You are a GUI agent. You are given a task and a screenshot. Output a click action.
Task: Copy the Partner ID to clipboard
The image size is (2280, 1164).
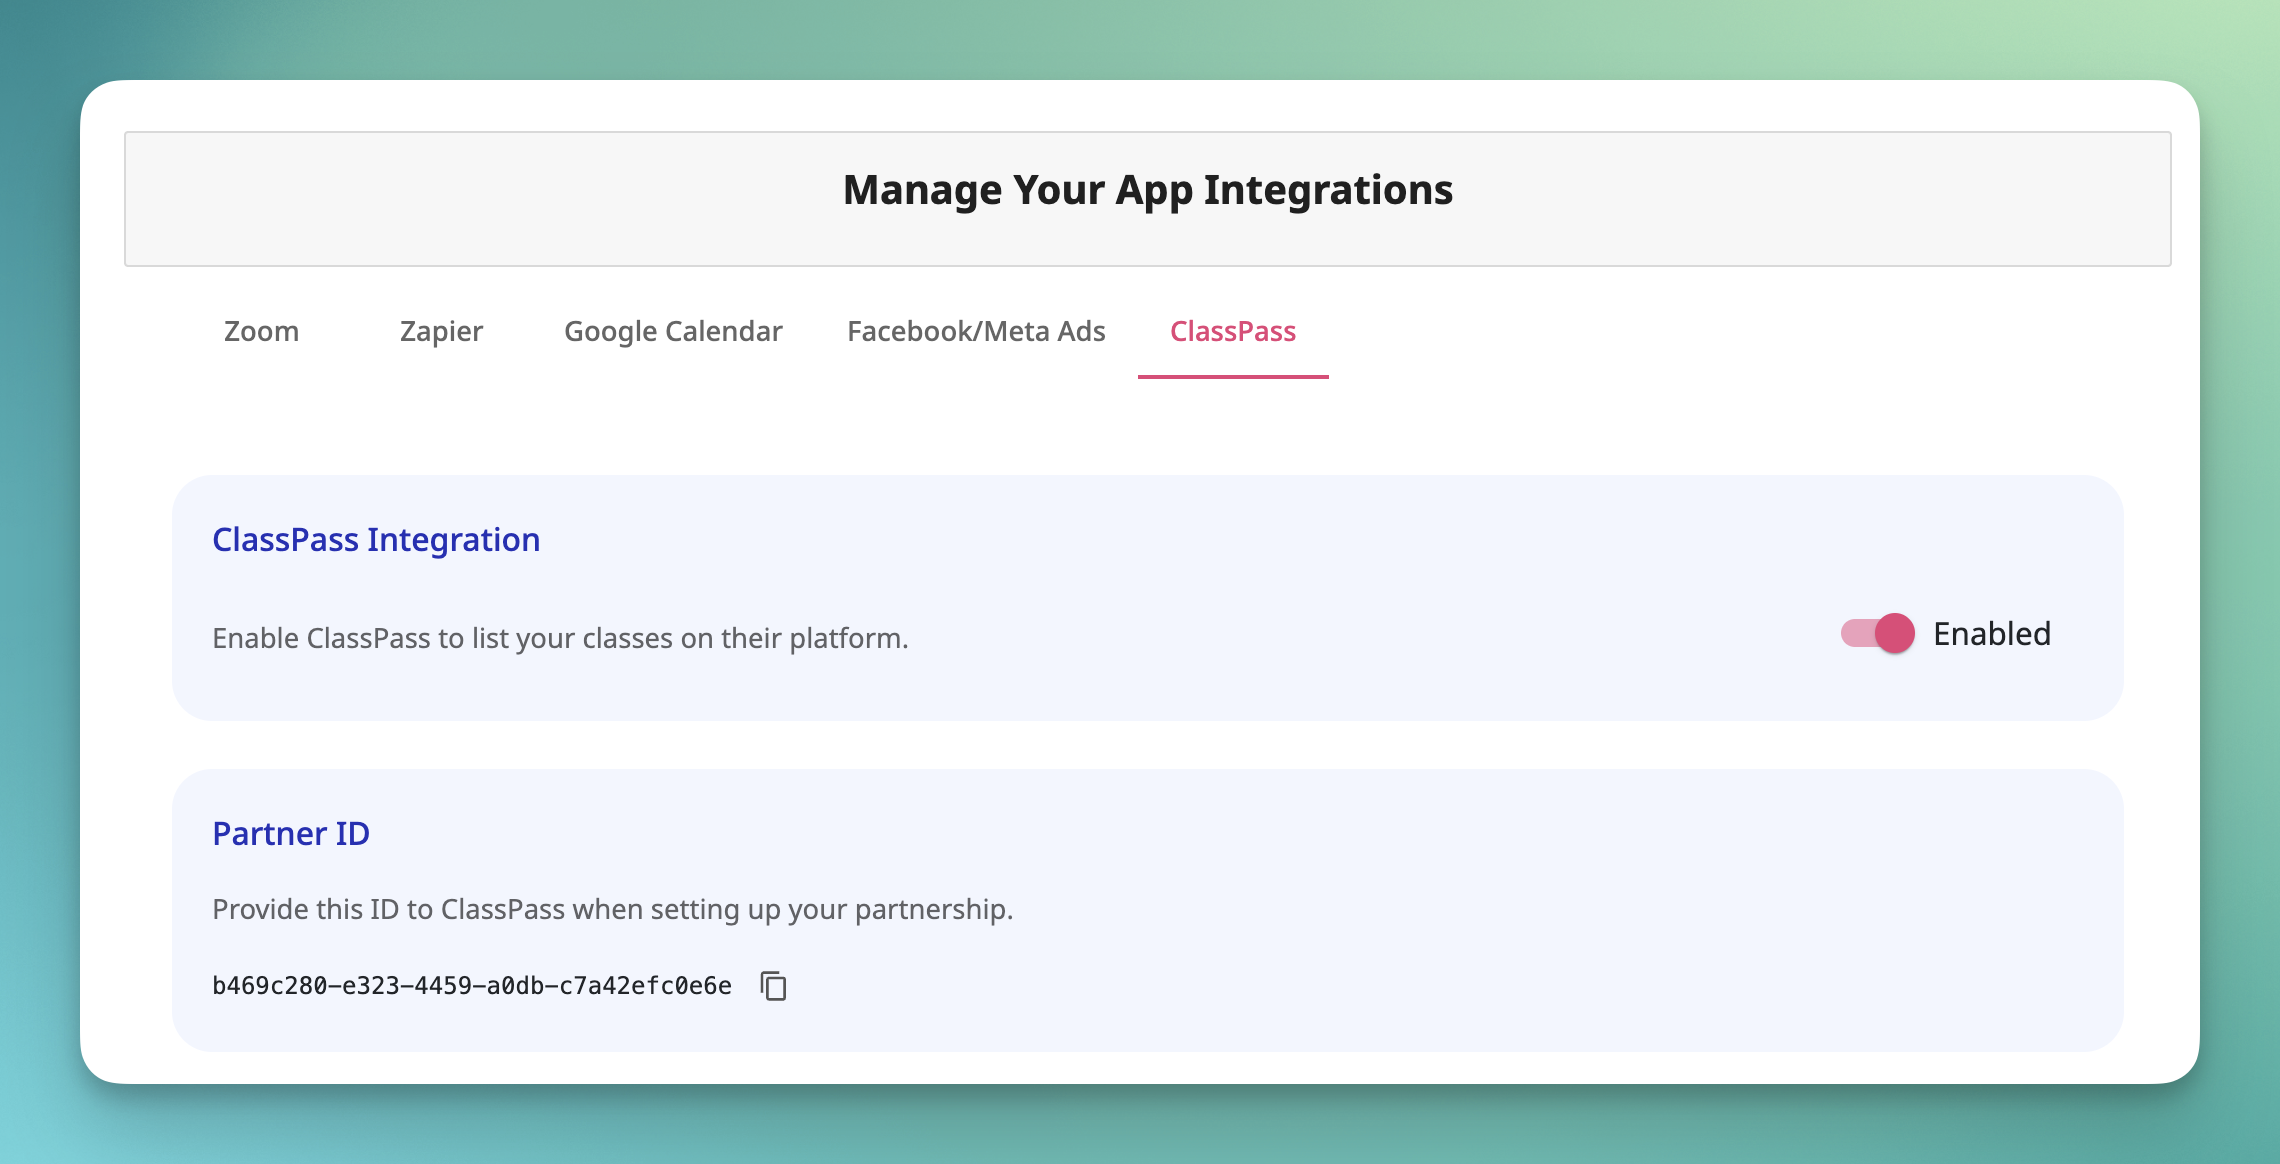(774, 986)
